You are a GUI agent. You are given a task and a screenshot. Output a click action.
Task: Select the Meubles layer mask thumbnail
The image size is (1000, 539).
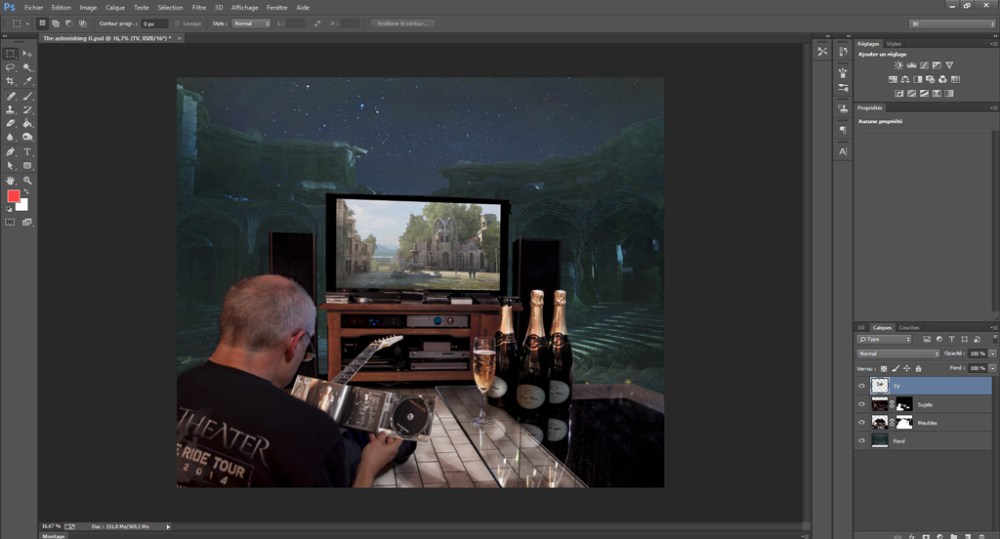(903, 422)
